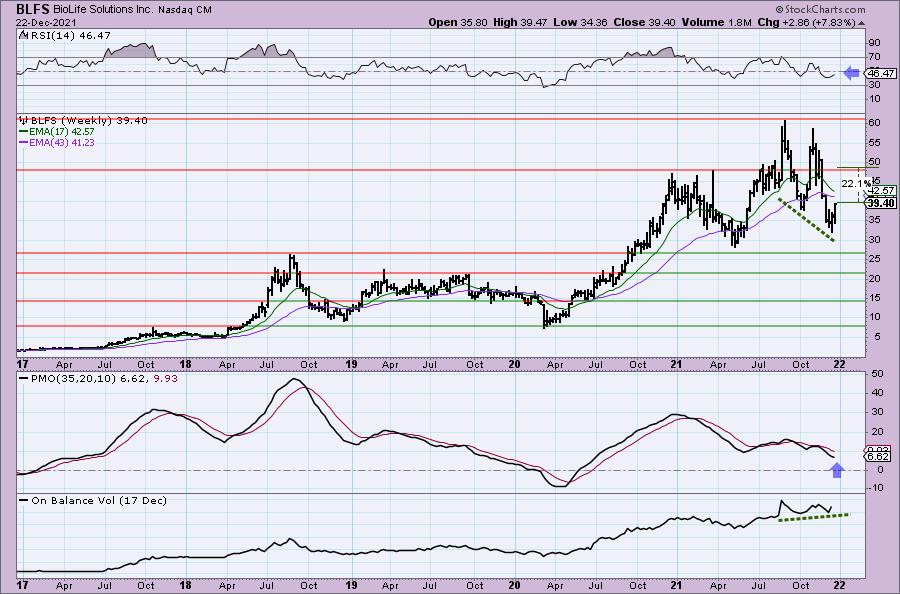900x594 pixels.
Task: Click the price-bars icon before BLFS (Weekly)
Action: tap(24, 121)
